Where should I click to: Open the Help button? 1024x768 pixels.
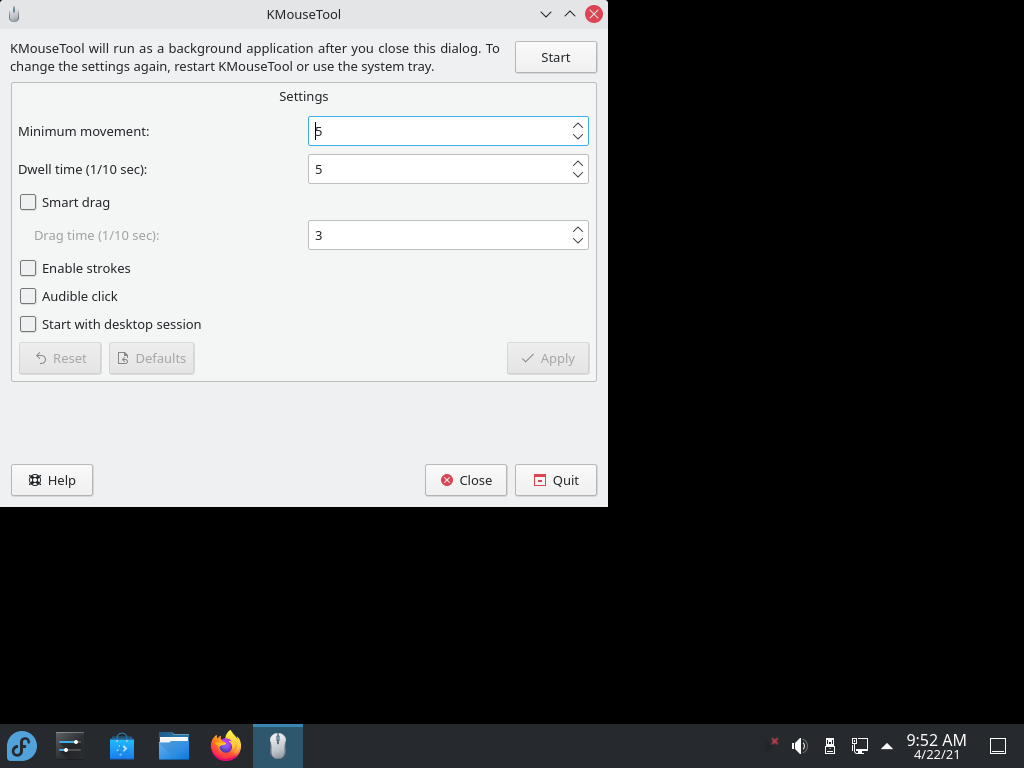(x=52, y=480)
